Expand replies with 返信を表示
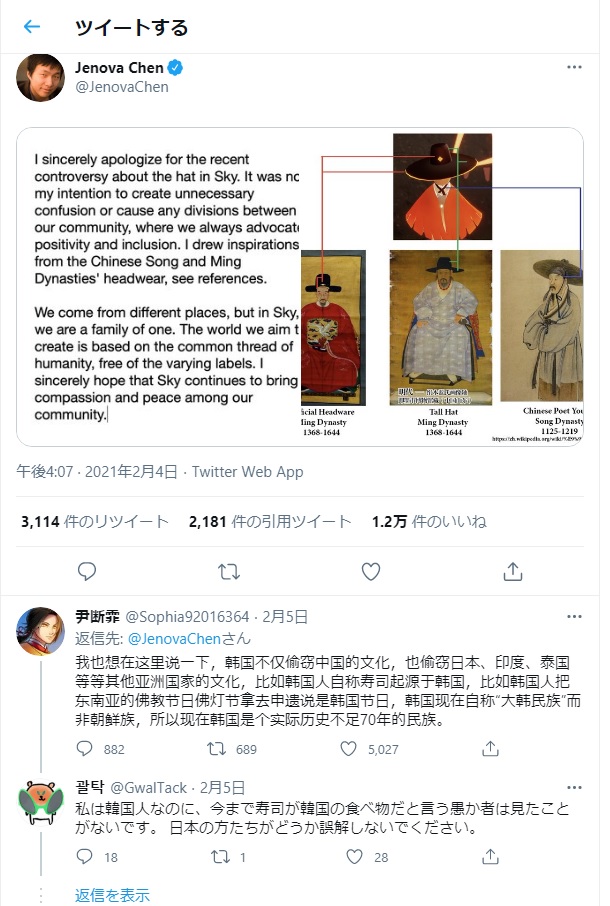The image size is (610, 906). tap(112, 895)
